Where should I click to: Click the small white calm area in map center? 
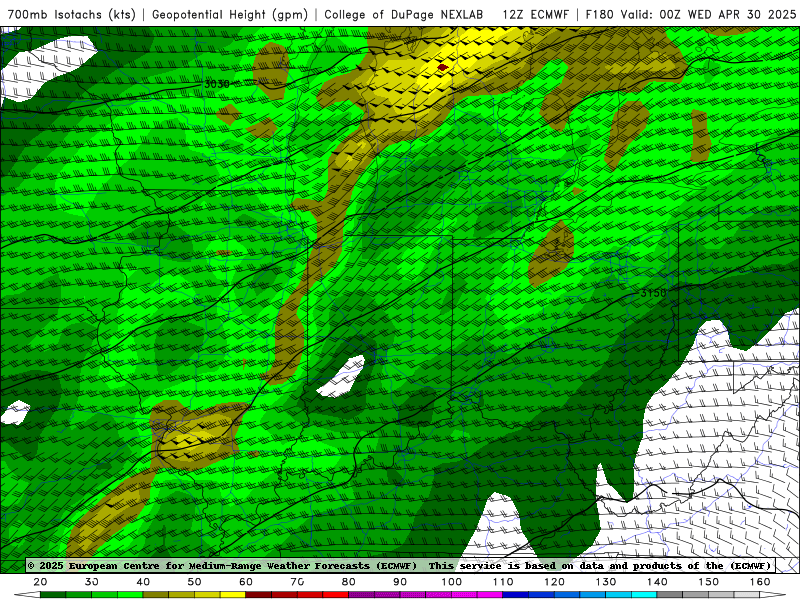click(341, 377)
